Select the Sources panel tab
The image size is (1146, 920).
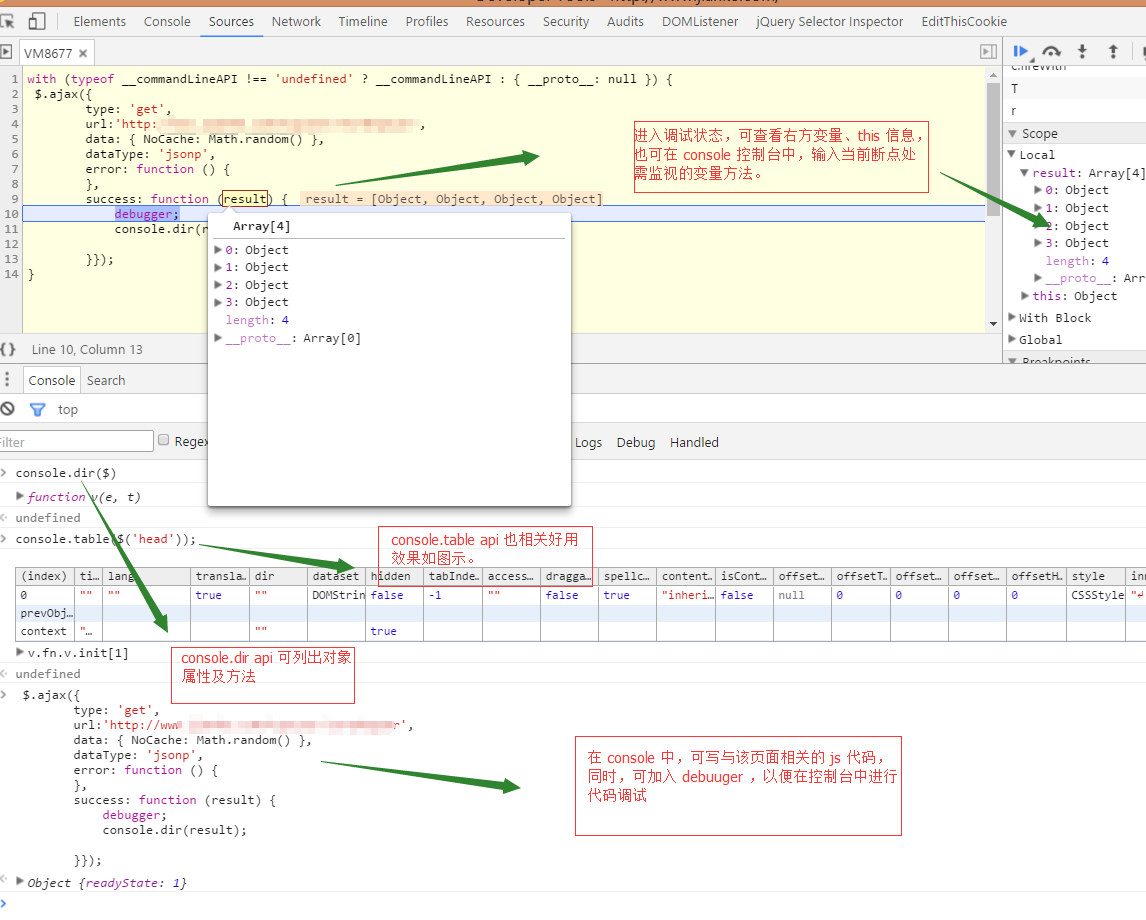point(231,21)
